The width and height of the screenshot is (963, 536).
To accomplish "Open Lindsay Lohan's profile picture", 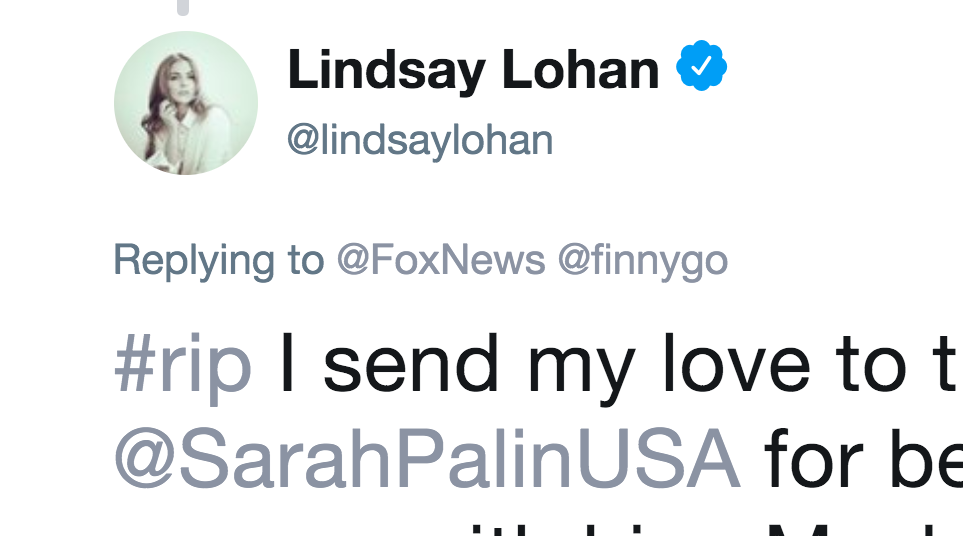I will [185, 103].
